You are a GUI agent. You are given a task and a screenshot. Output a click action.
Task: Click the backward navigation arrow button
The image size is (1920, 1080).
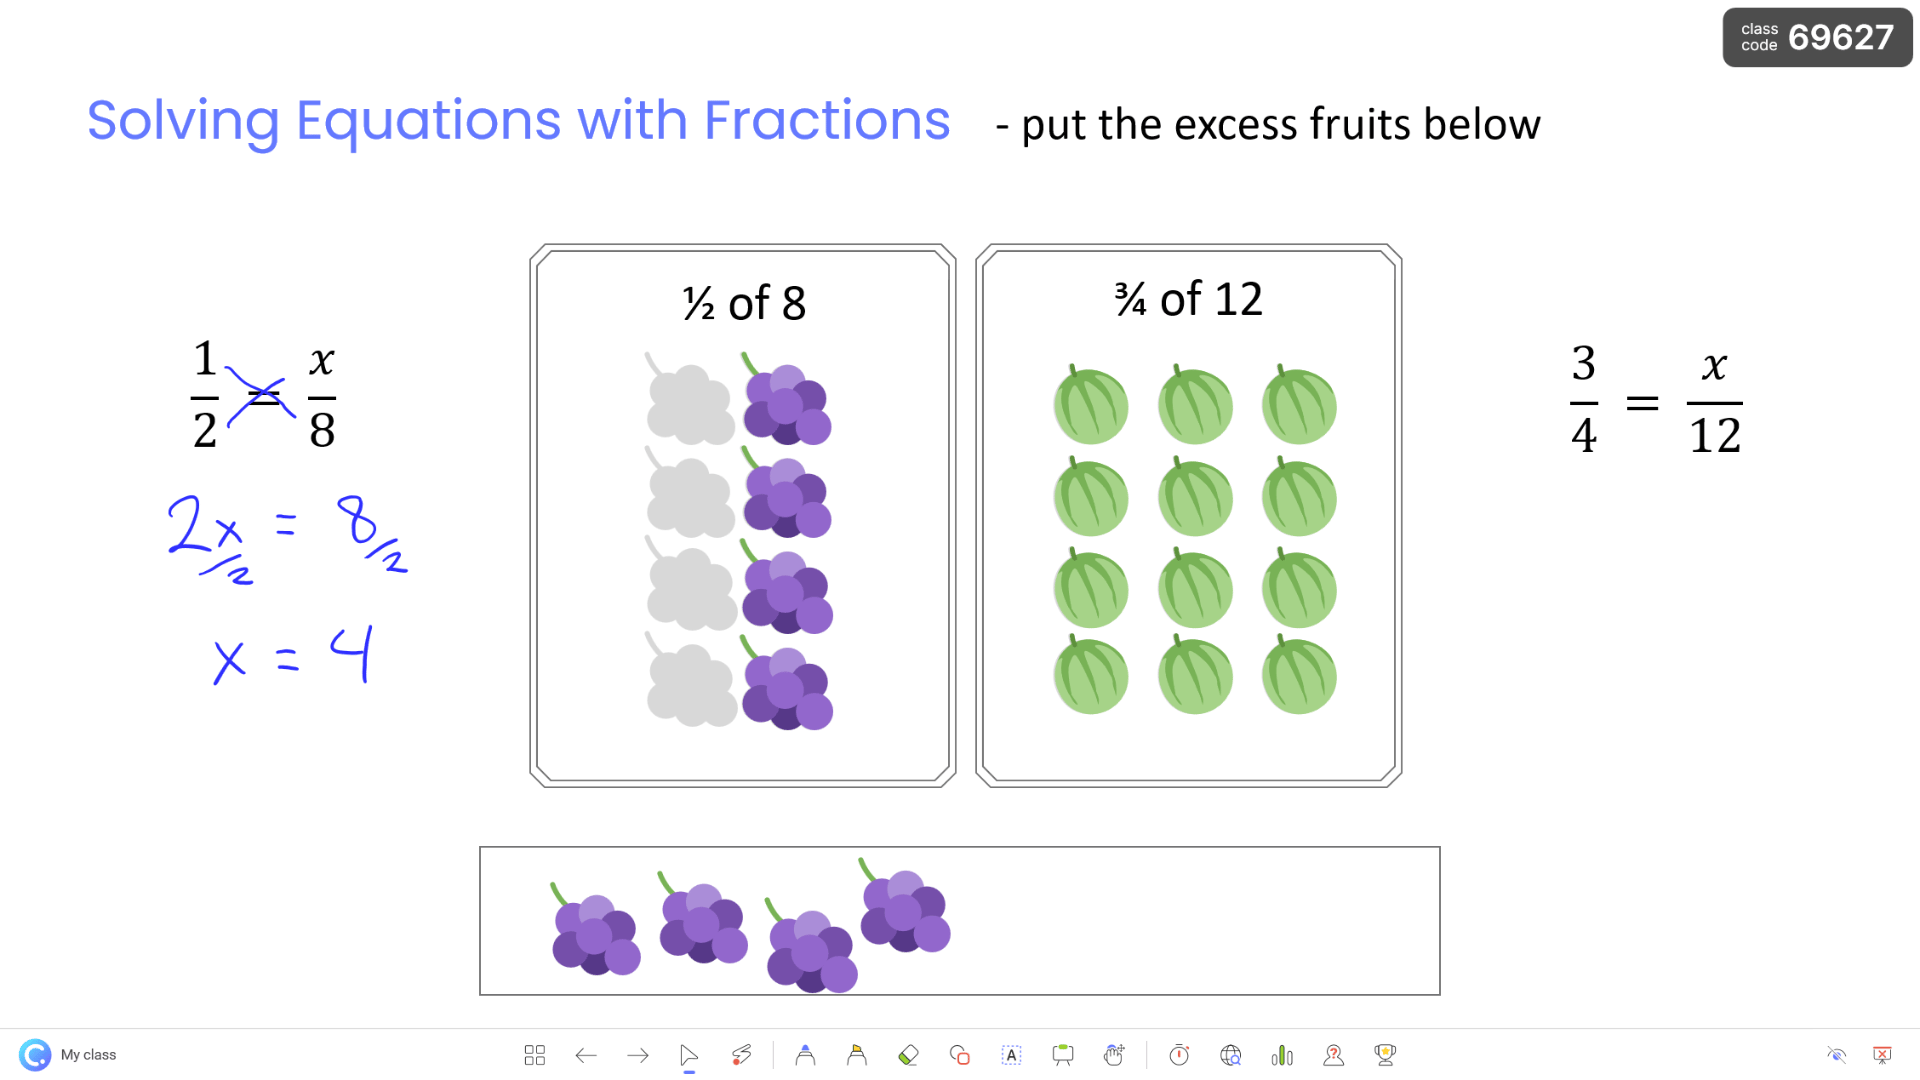pyautogui.click(x=583, y=1054)
